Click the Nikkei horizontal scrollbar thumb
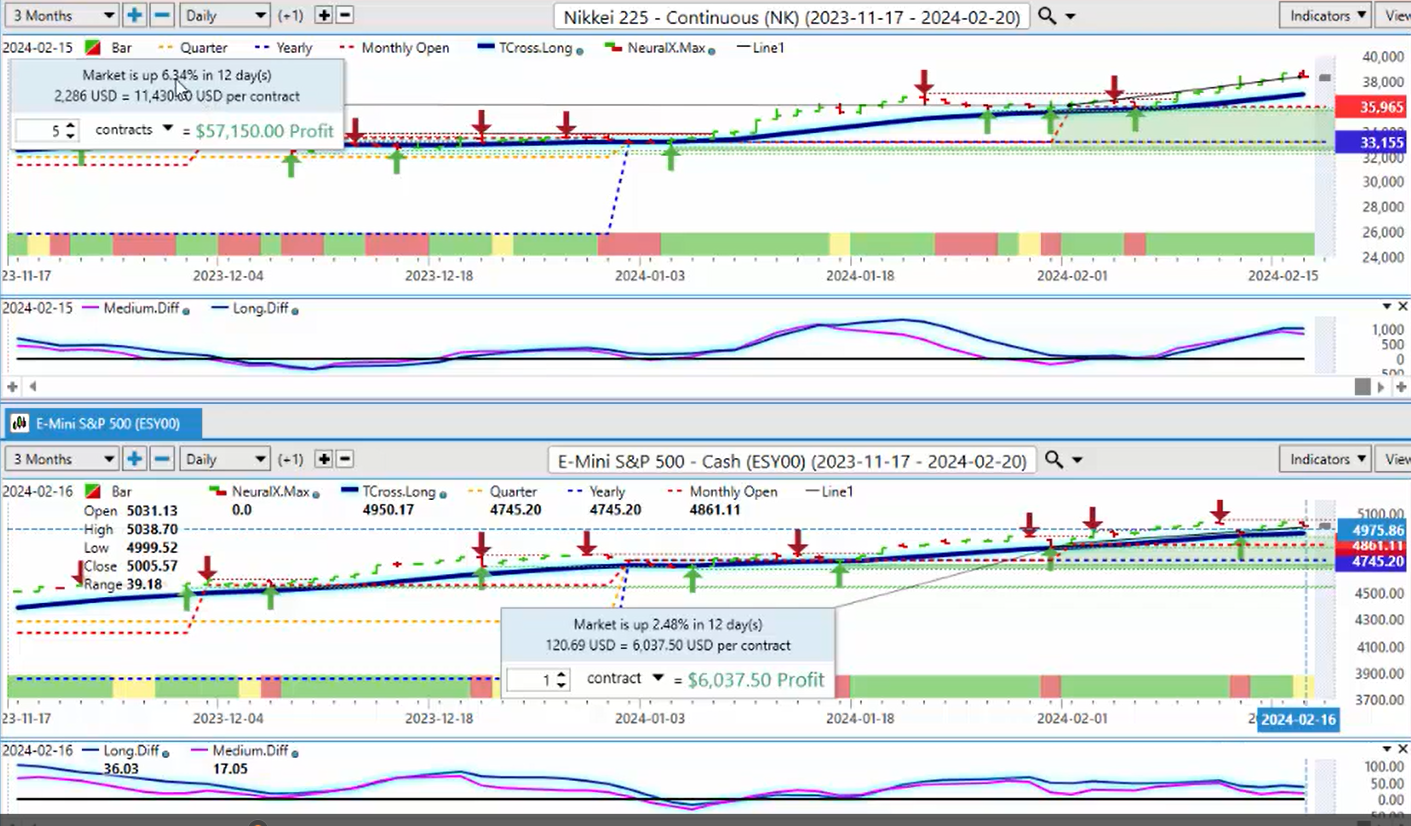Image resolution: width=1411 pixels, height=826 pixels. 1362,386
